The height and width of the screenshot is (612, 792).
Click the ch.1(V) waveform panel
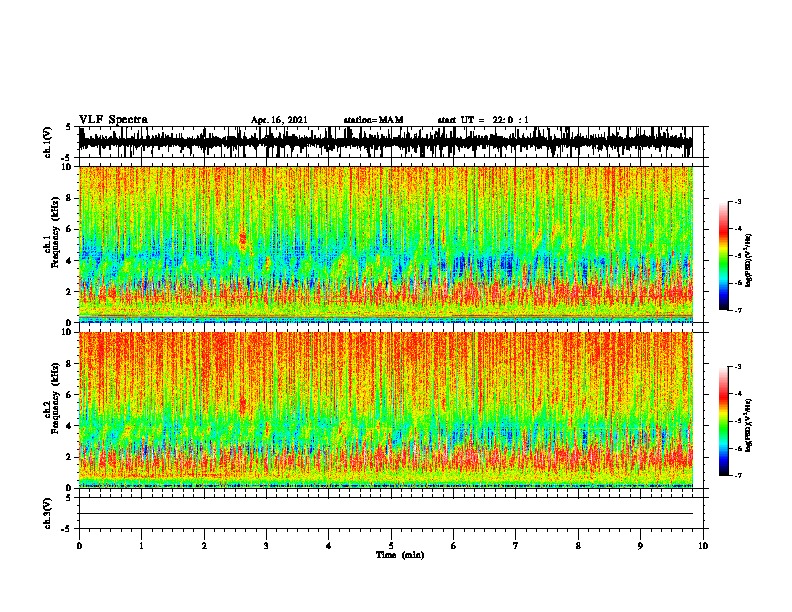[391, 142]
